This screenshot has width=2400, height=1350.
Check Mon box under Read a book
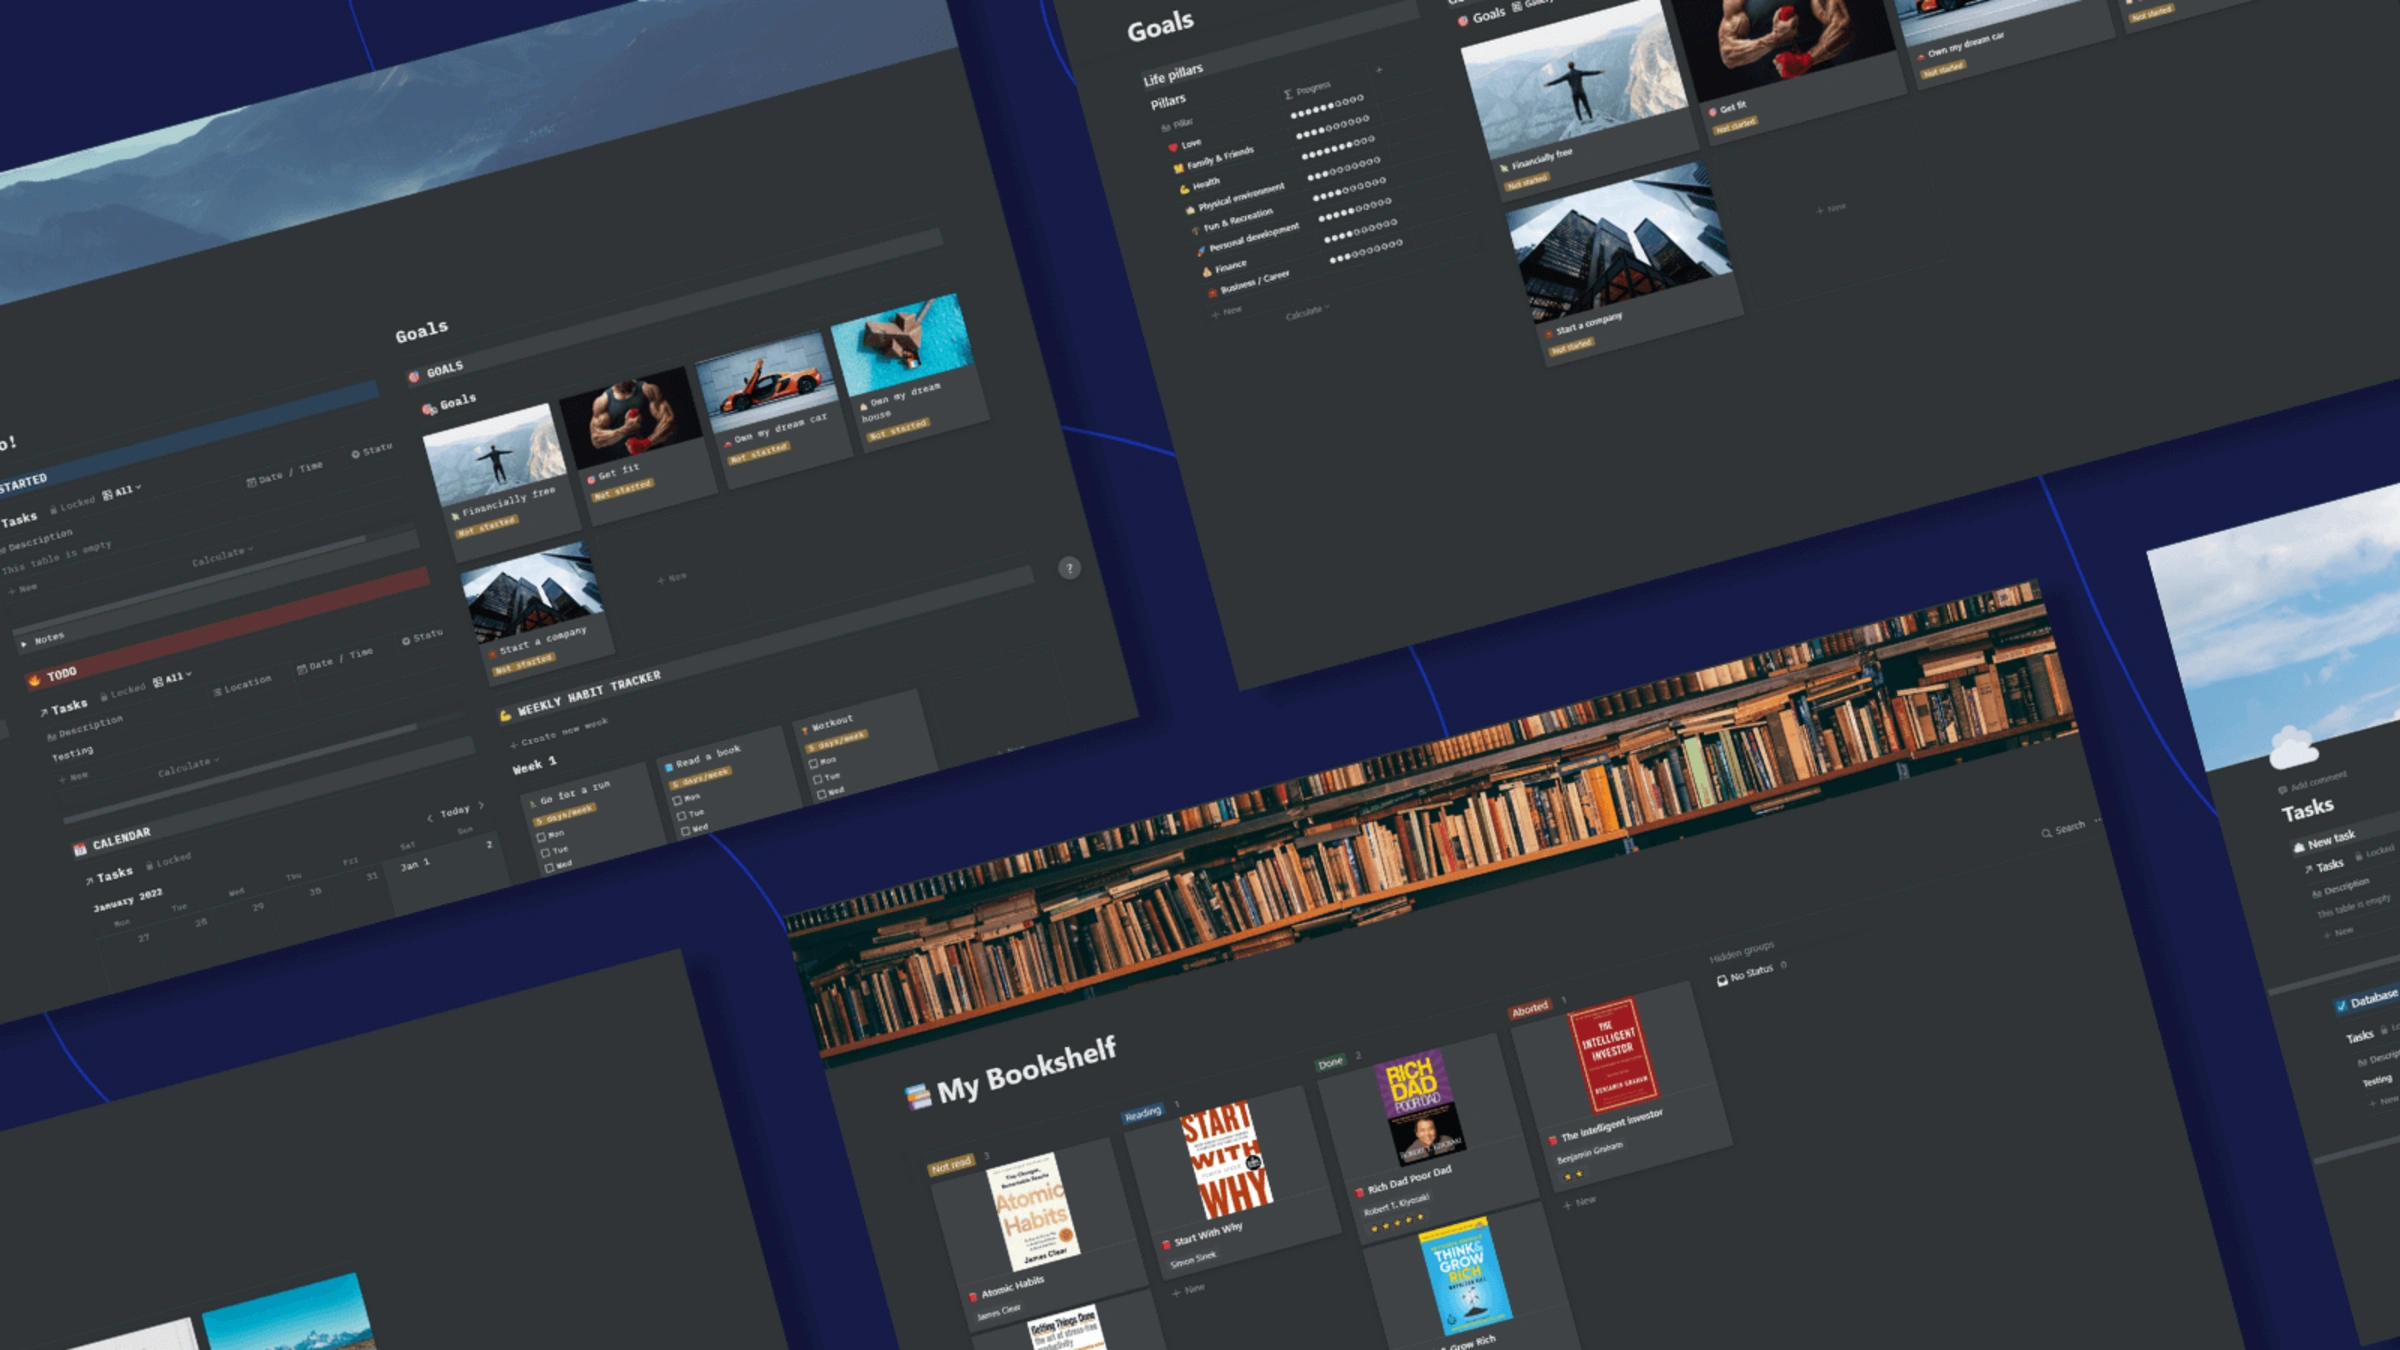point(677,800)
